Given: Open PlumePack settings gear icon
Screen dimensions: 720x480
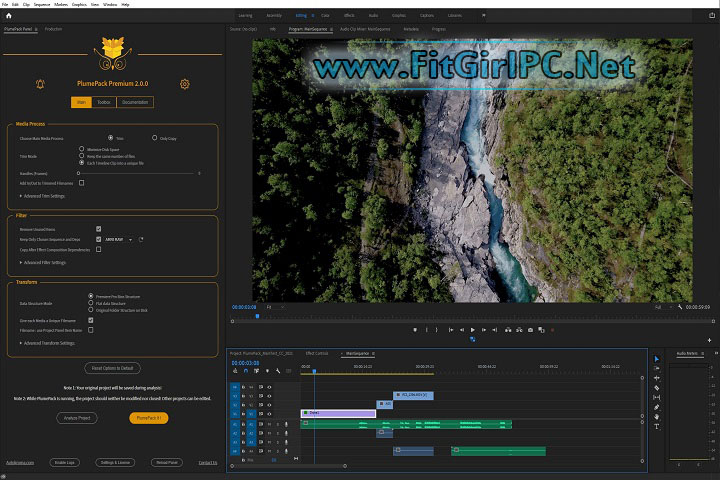Looking at the screenshot, I should click(x=184, y=84).
